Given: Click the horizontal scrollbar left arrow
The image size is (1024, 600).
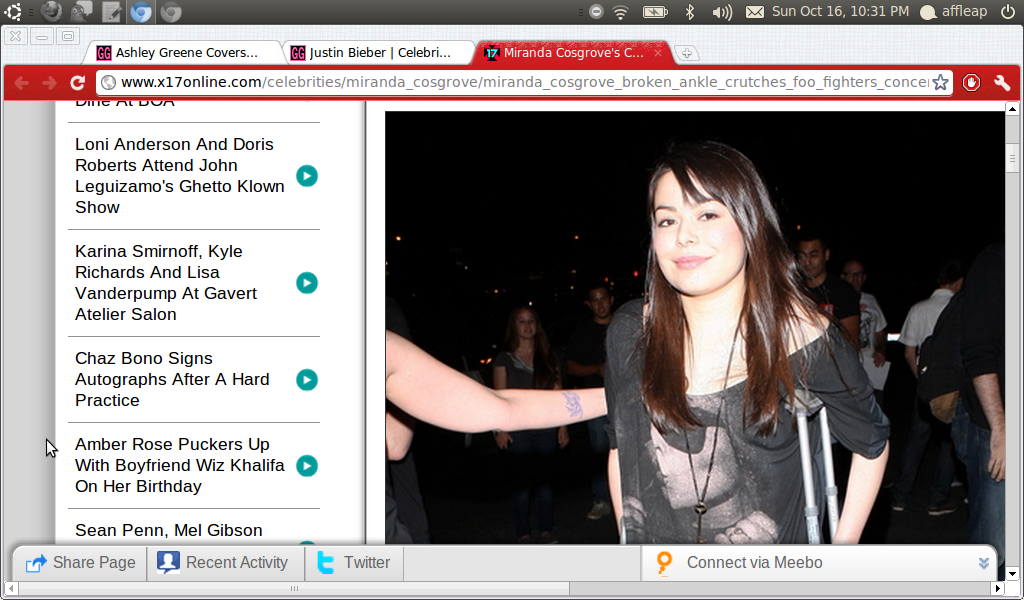Looking at the screenshot, I should tap(11, 588).
